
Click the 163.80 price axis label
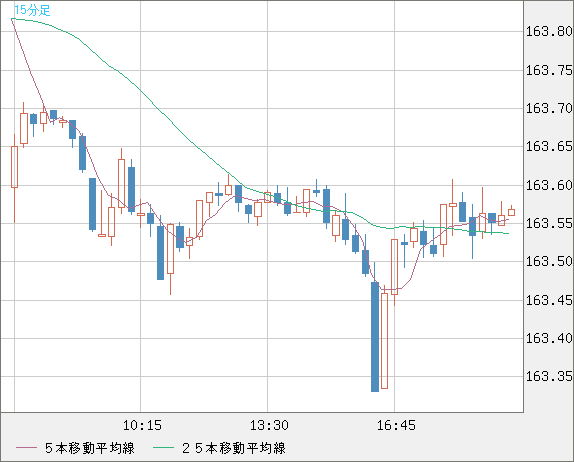point(549,31)
